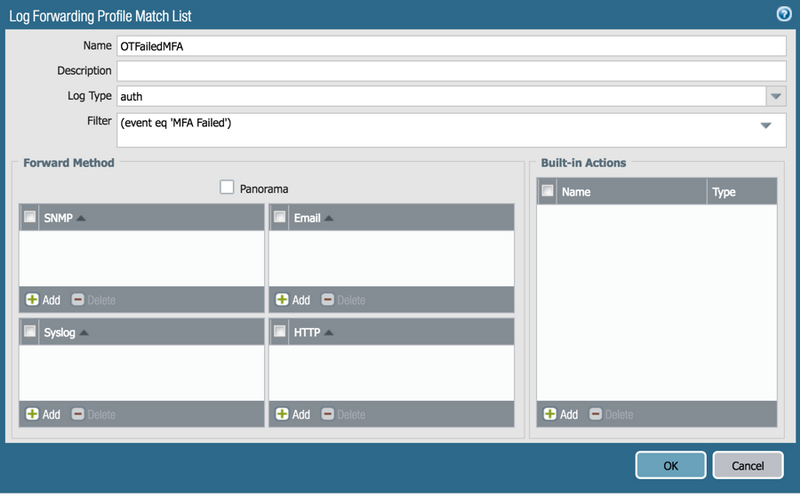Expand the Filter dropdown arrow
Image resolution: width=800 pixels, height=494 pixels.
coord(766,125)
